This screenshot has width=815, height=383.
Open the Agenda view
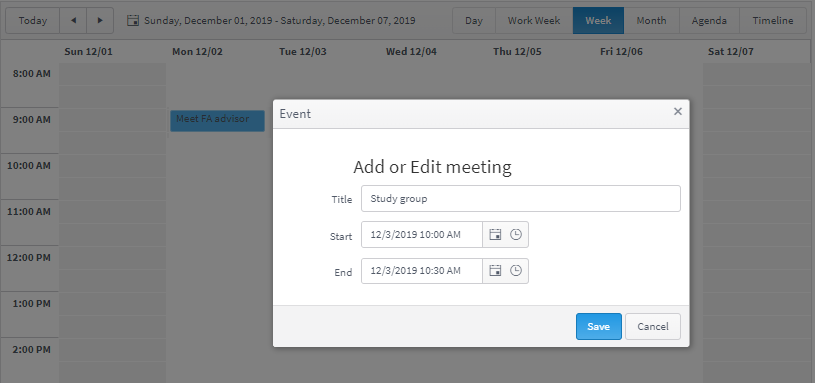pos(709,21)
